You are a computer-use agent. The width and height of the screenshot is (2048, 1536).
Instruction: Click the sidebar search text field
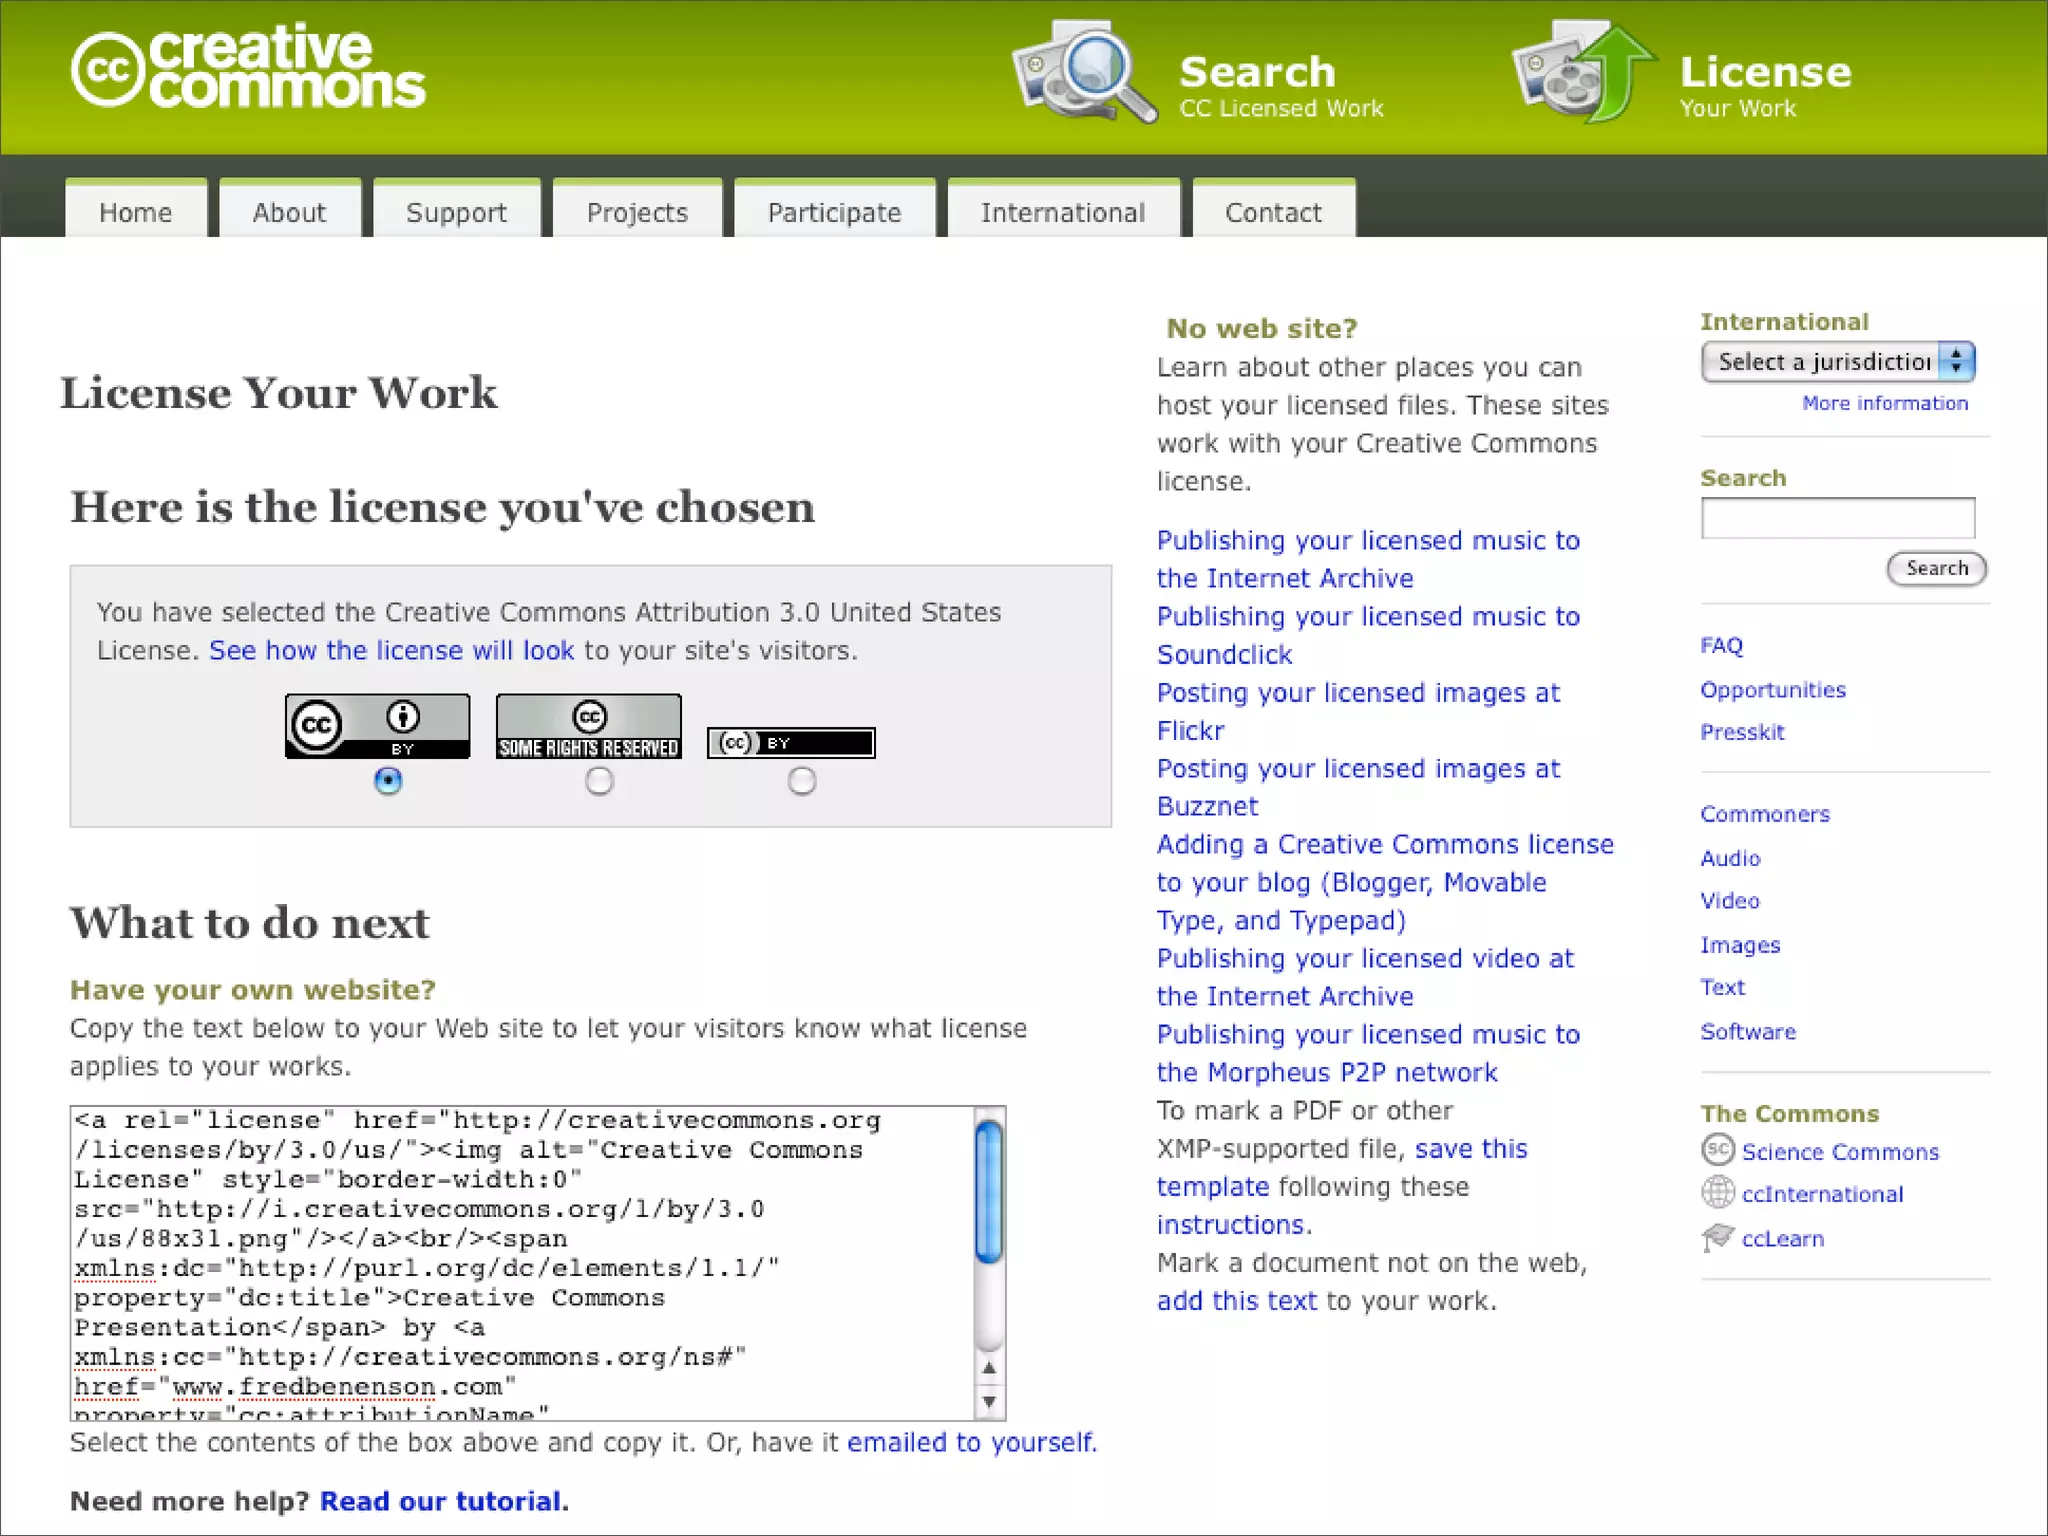[x=1837, y=518]
